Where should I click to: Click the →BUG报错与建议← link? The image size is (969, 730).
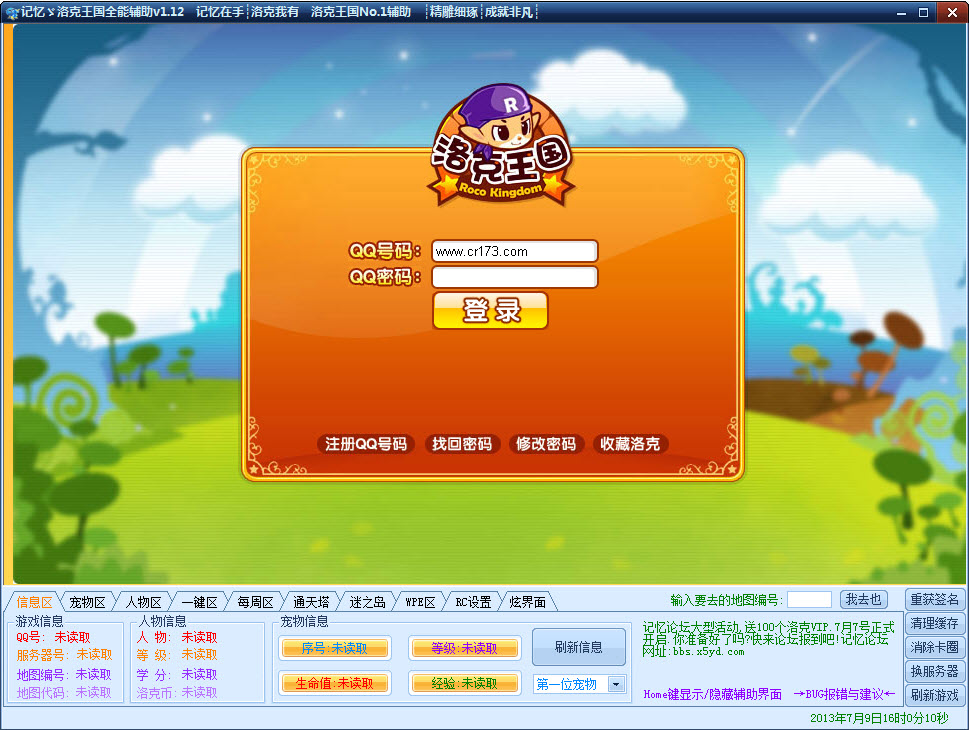pos(844,694)
